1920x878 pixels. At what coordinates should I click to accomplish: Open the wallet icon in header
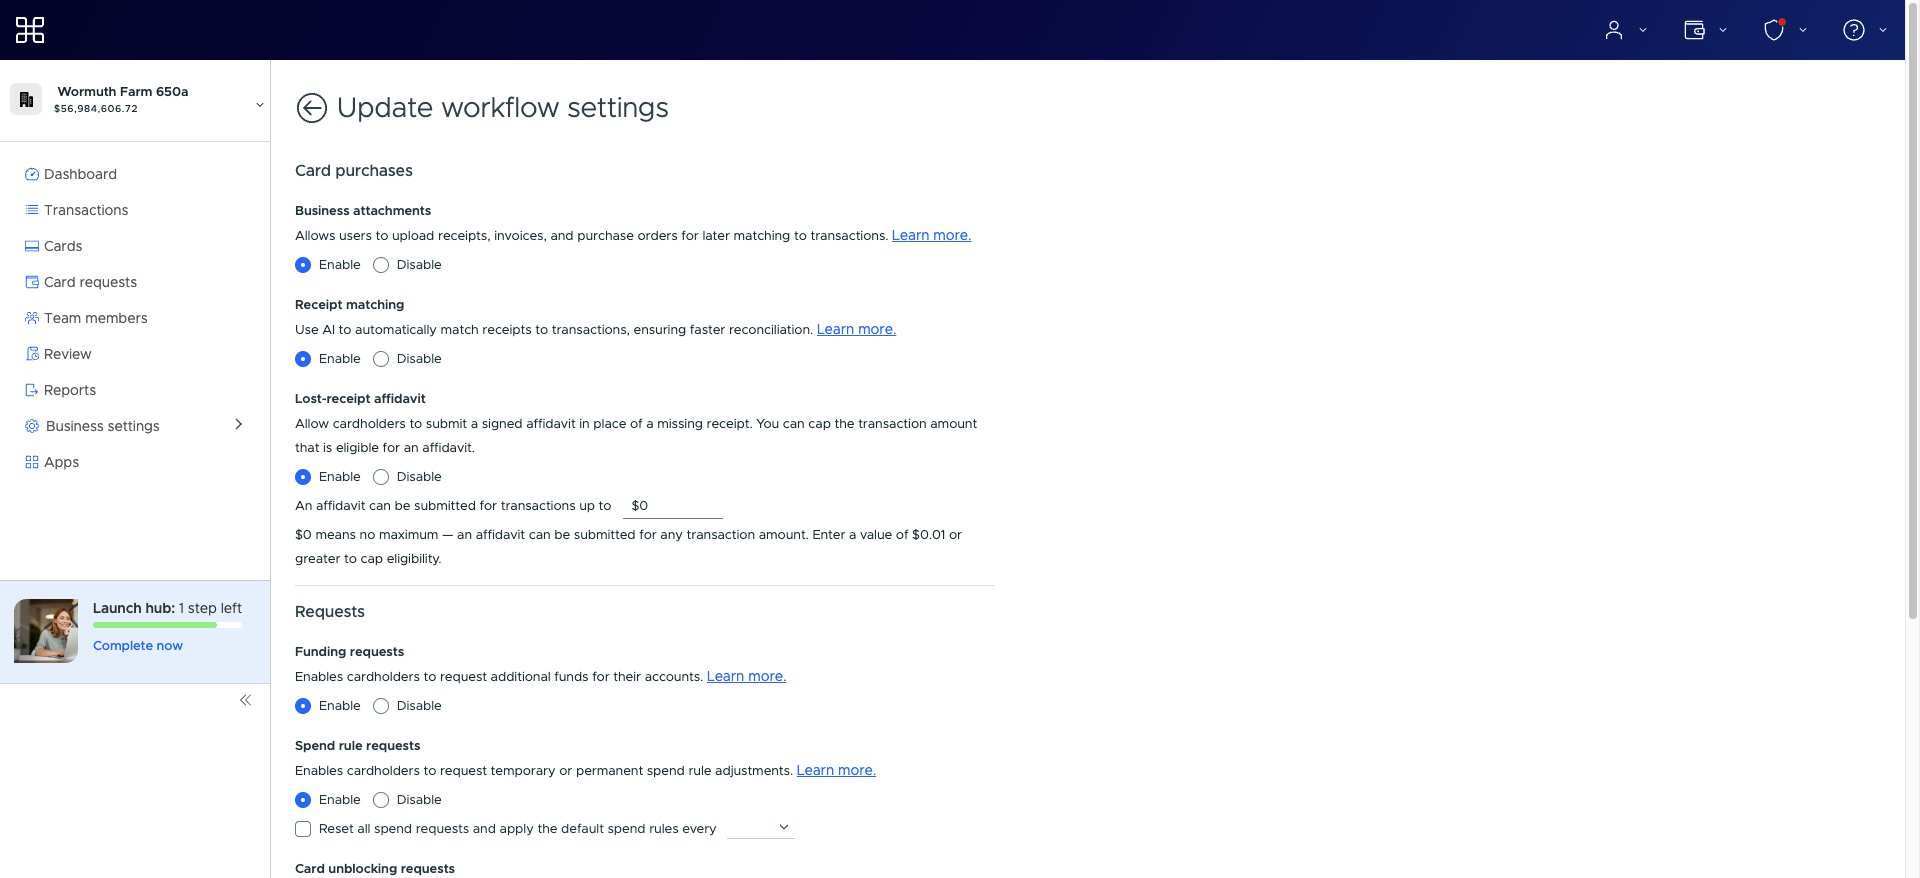(1694, 30)
